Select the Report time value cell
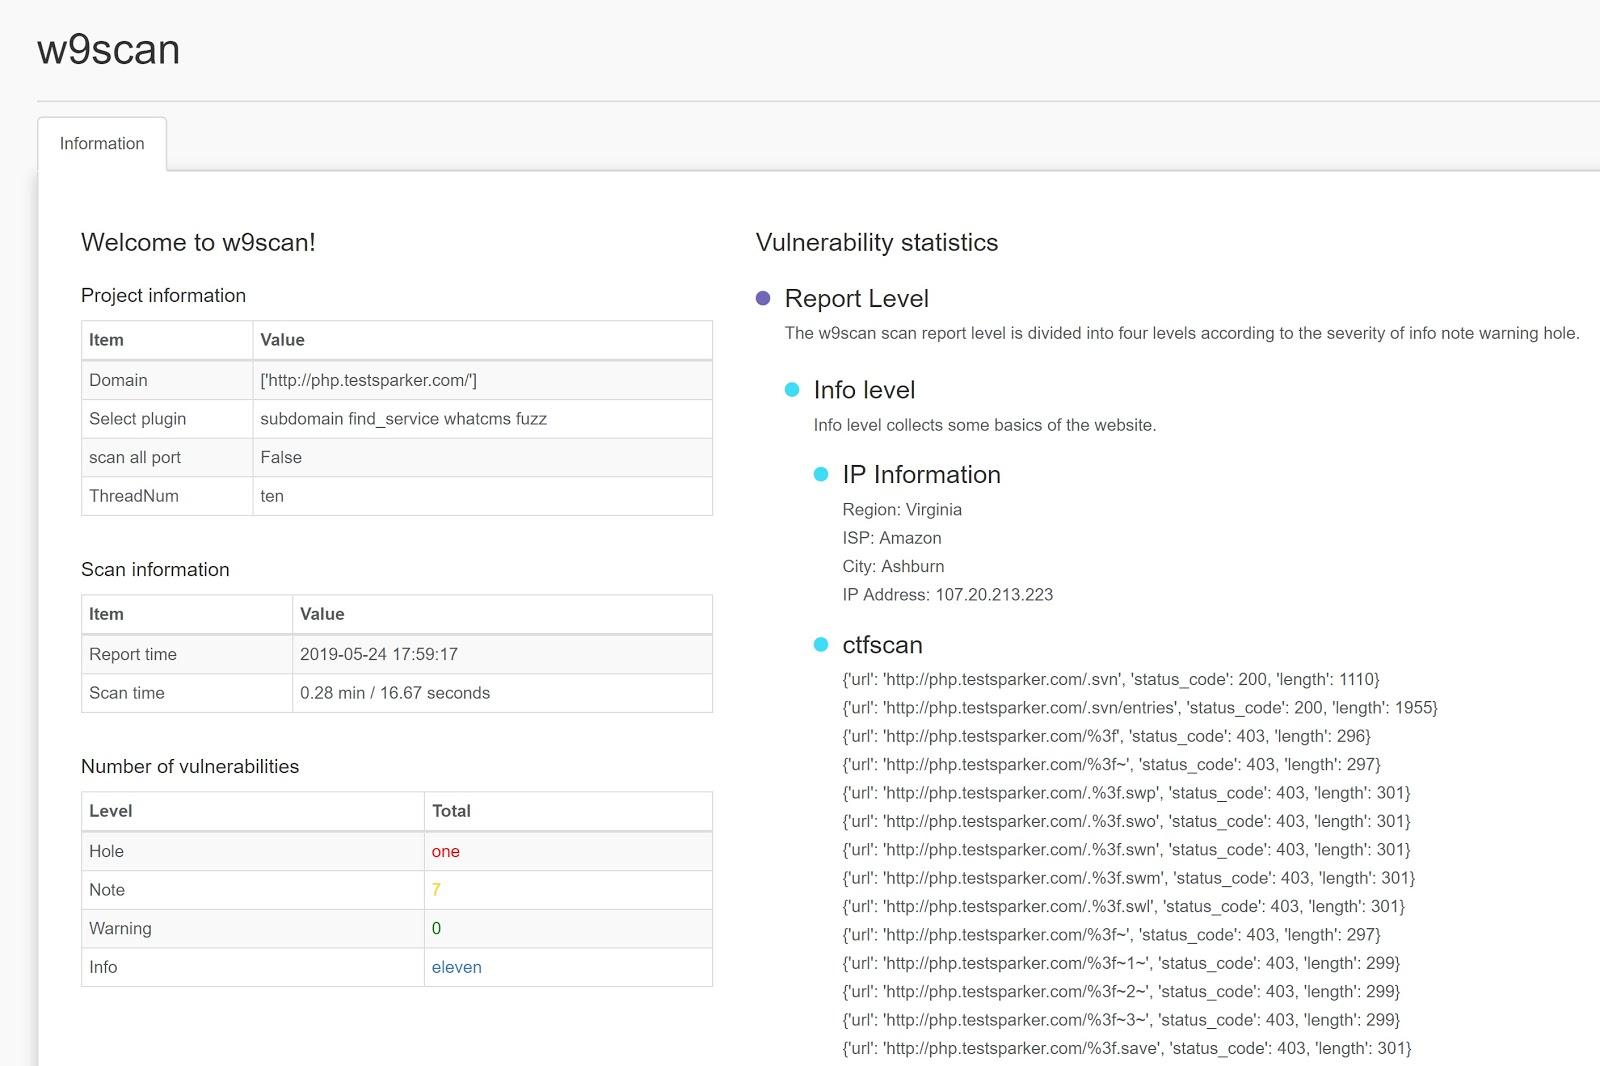 coord(379,654)
